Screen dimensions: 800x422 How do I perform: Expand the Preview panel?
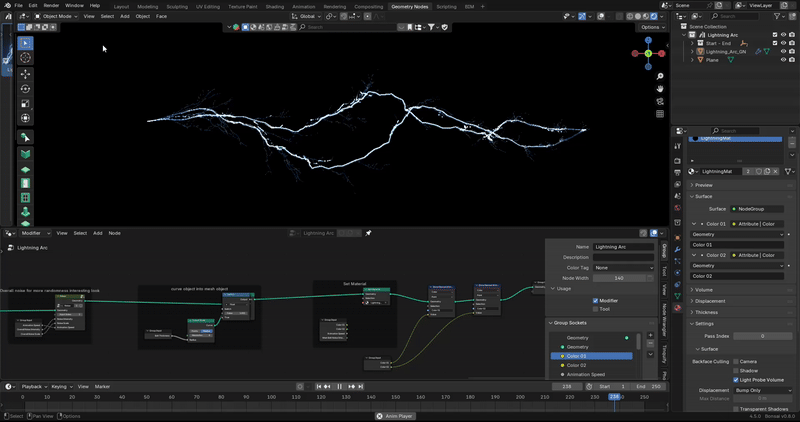(x=704, y=185)
